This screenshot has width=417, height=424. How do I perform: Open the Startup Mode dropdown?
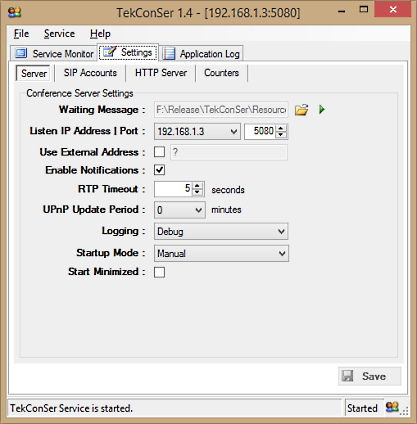(x=221, y=253)
